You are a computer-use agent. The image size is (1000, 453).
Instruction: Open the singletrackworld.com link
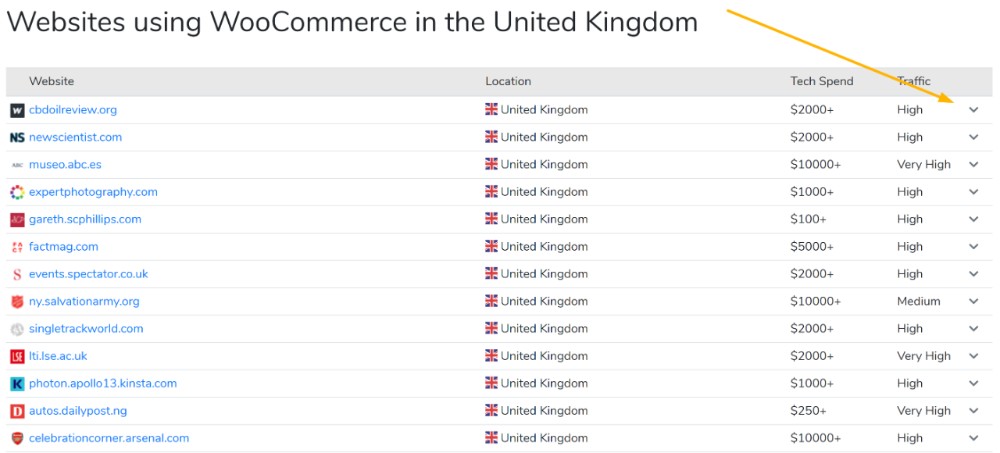(x=86, y=329)
